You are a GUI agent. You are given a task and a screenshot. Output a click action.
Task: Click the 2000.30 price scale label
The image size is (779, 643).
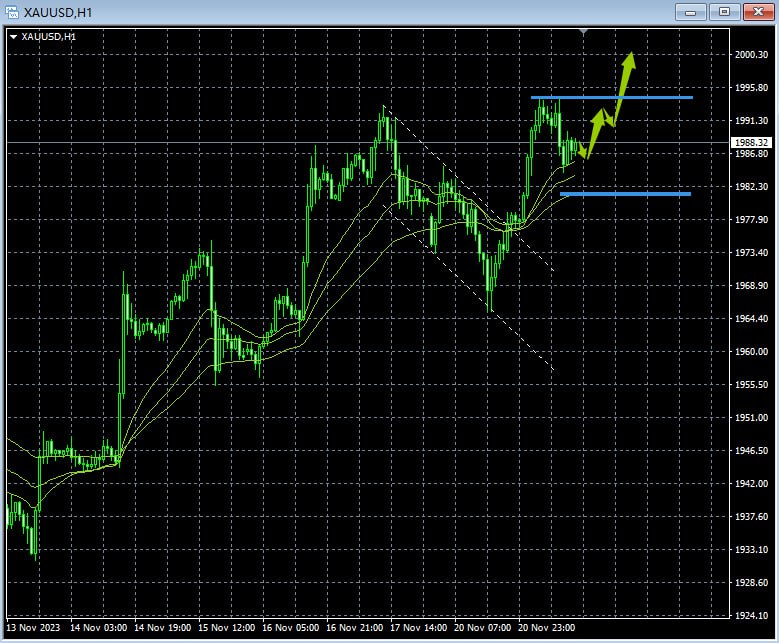750,55
